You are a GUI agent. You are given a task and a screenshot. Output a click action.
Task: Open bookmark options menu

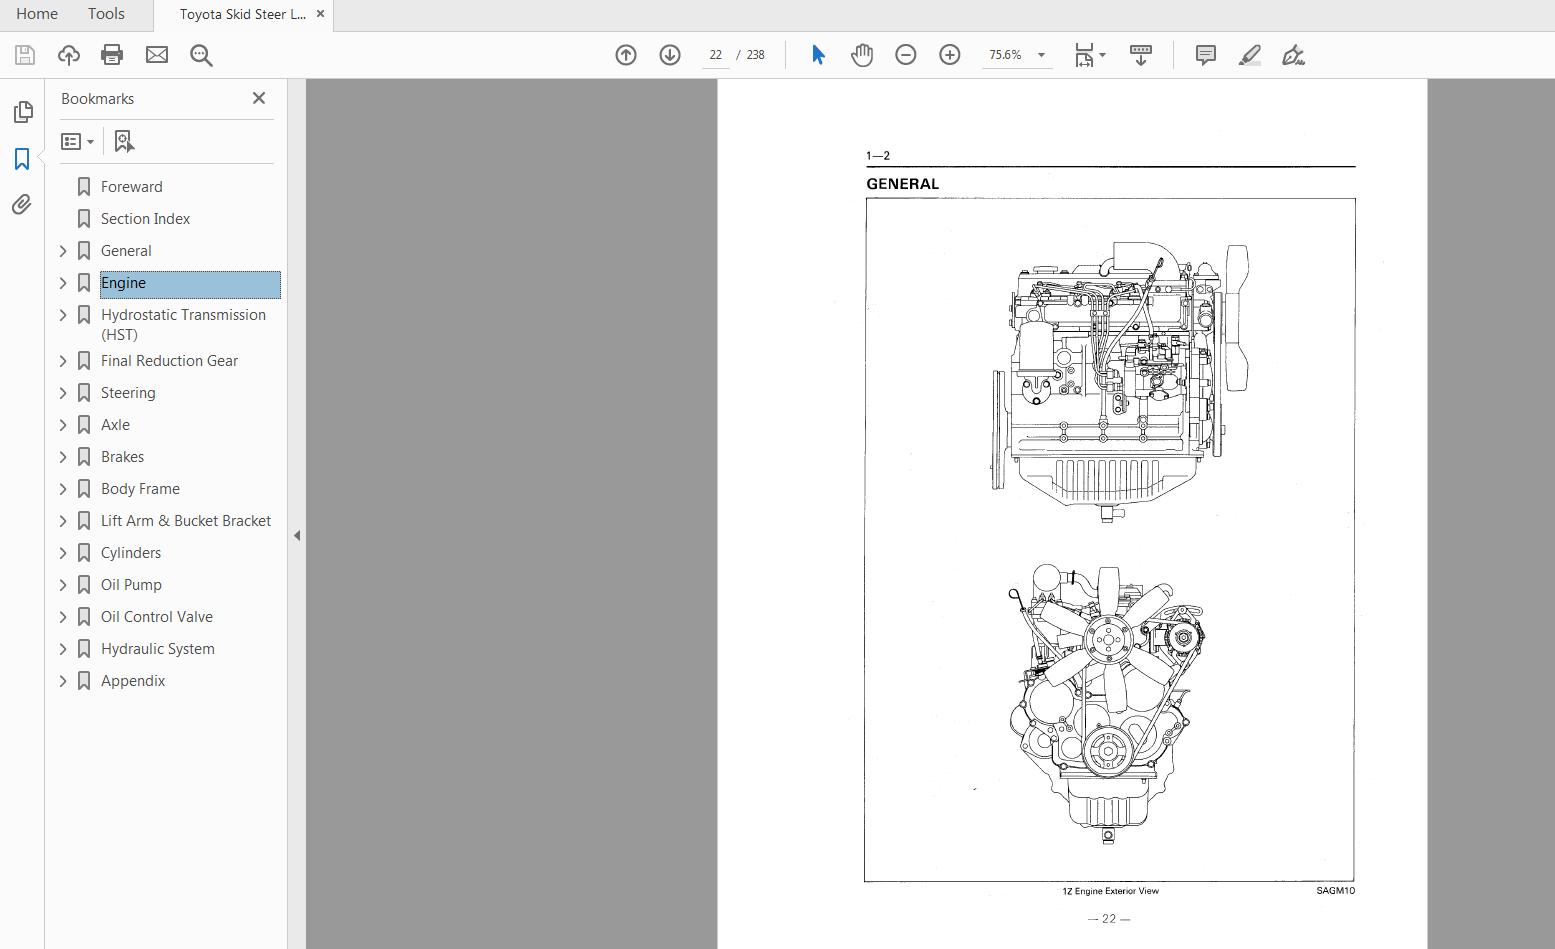(77, 141)
